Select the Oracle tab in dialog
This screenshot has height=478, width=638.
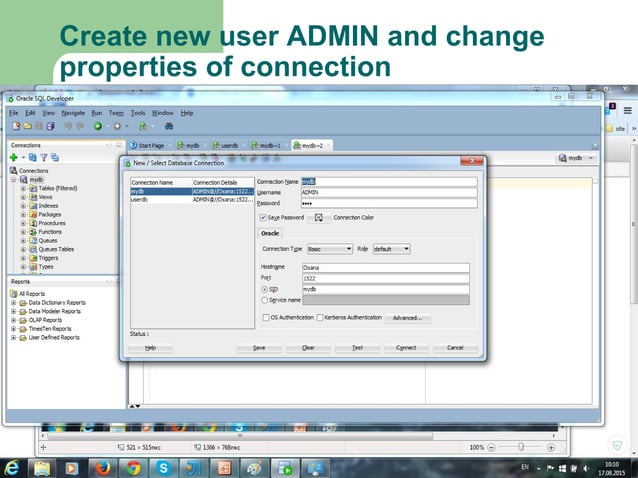(x=270, y=234)
